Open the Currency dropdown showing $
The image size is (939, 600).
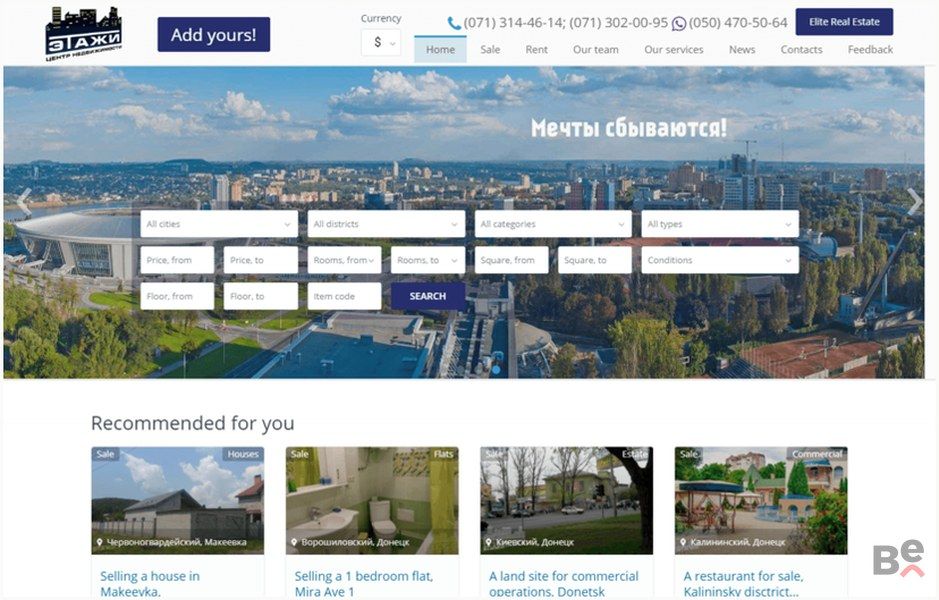click(381, 43)
